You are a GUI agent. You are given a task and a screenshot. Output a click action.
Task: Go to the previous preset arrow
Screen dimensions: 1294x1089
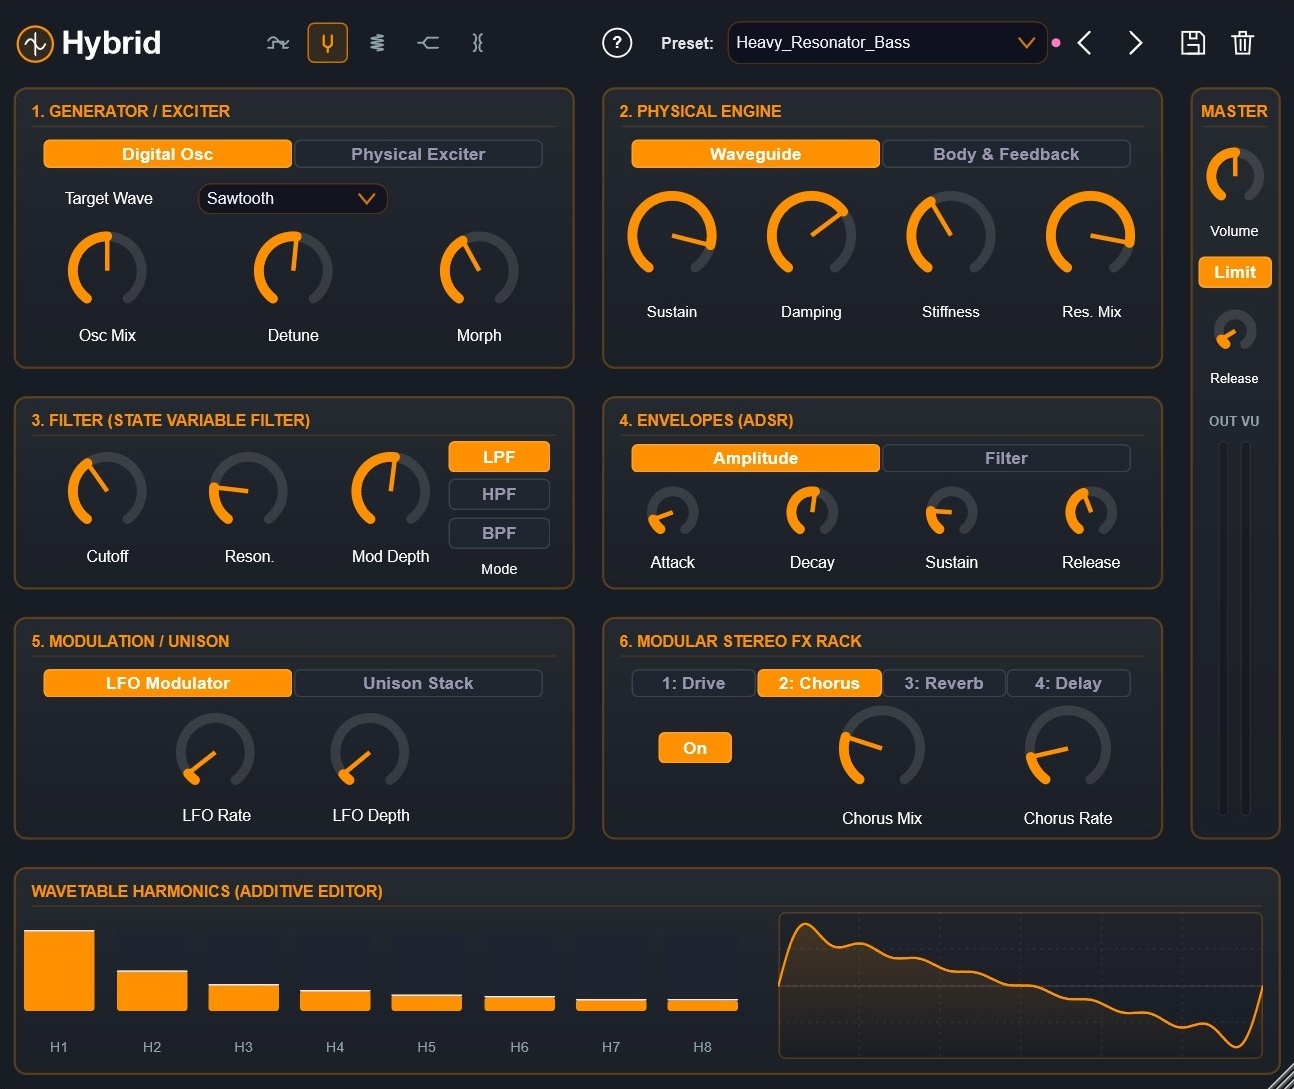(1085, 43)
